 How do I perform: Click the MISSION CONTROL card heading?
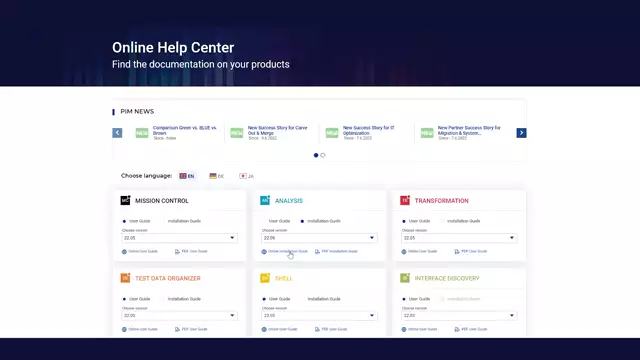(x=162, y=201)
